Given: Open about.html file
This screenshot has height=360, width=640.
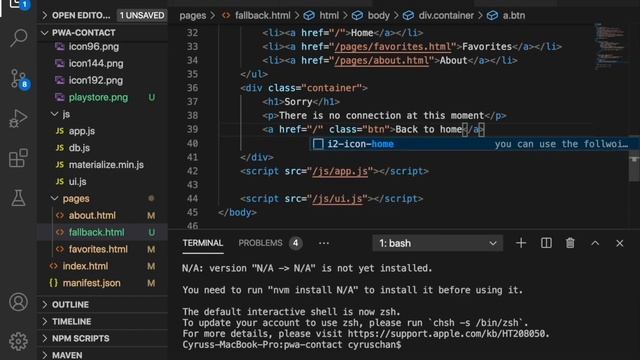Looking at the screenshot, I should click(x=92, y=216).
